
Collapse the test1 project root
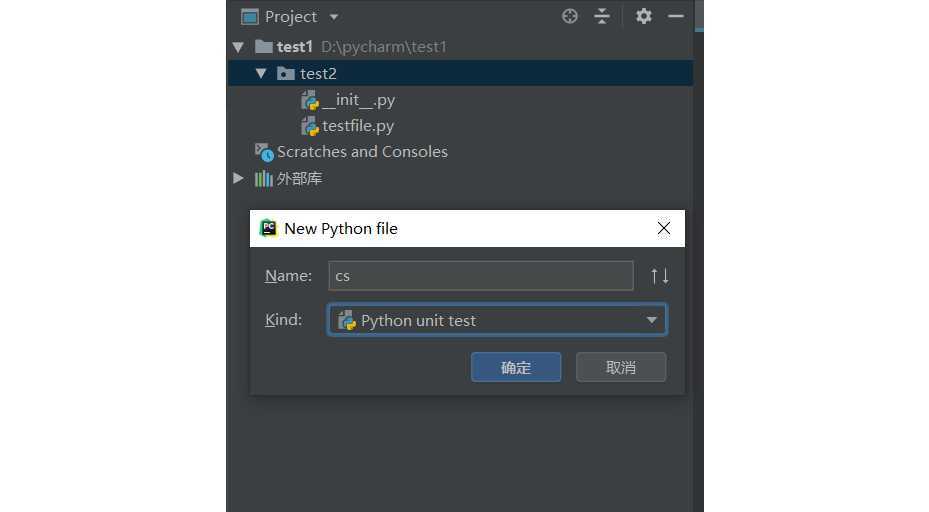[238, 47]
